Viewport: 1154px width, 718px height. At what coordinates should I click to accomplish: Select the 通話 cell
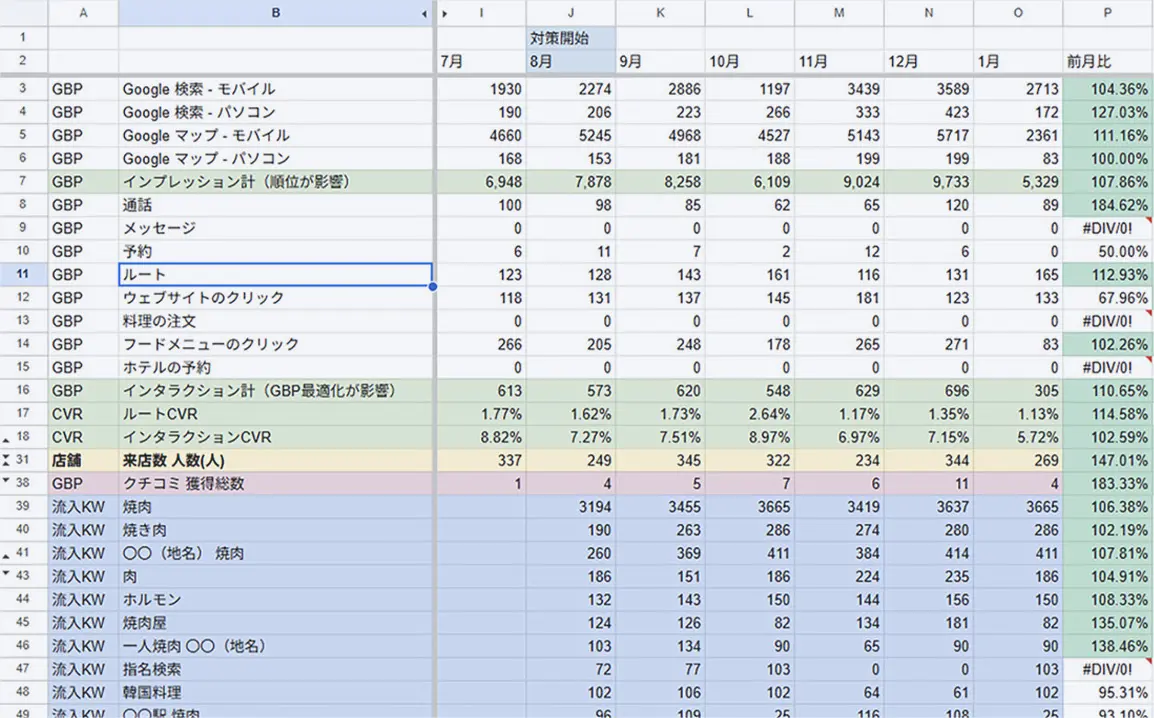click(275, 205)
